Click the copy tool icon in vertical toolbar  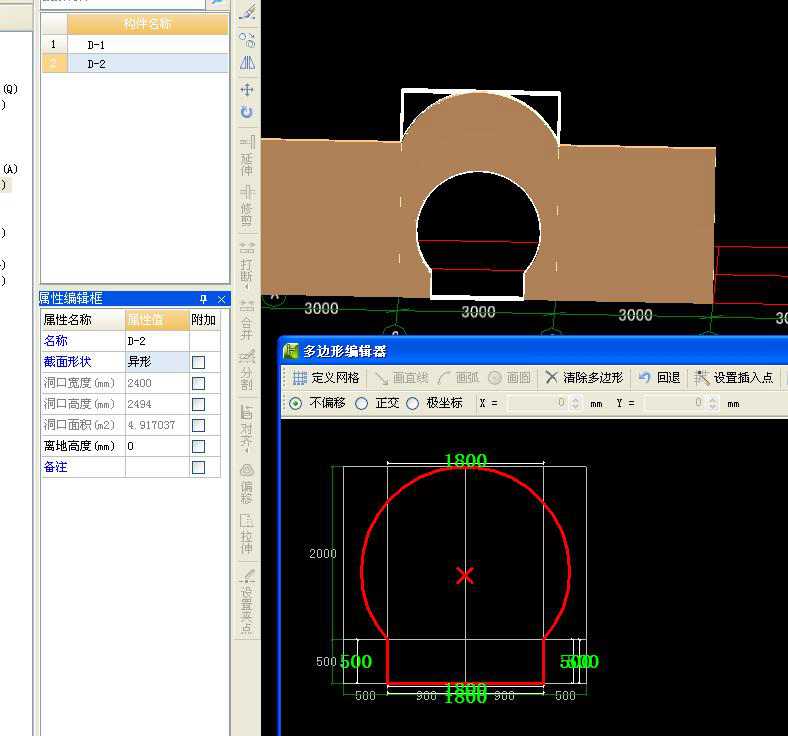point(247,40)
